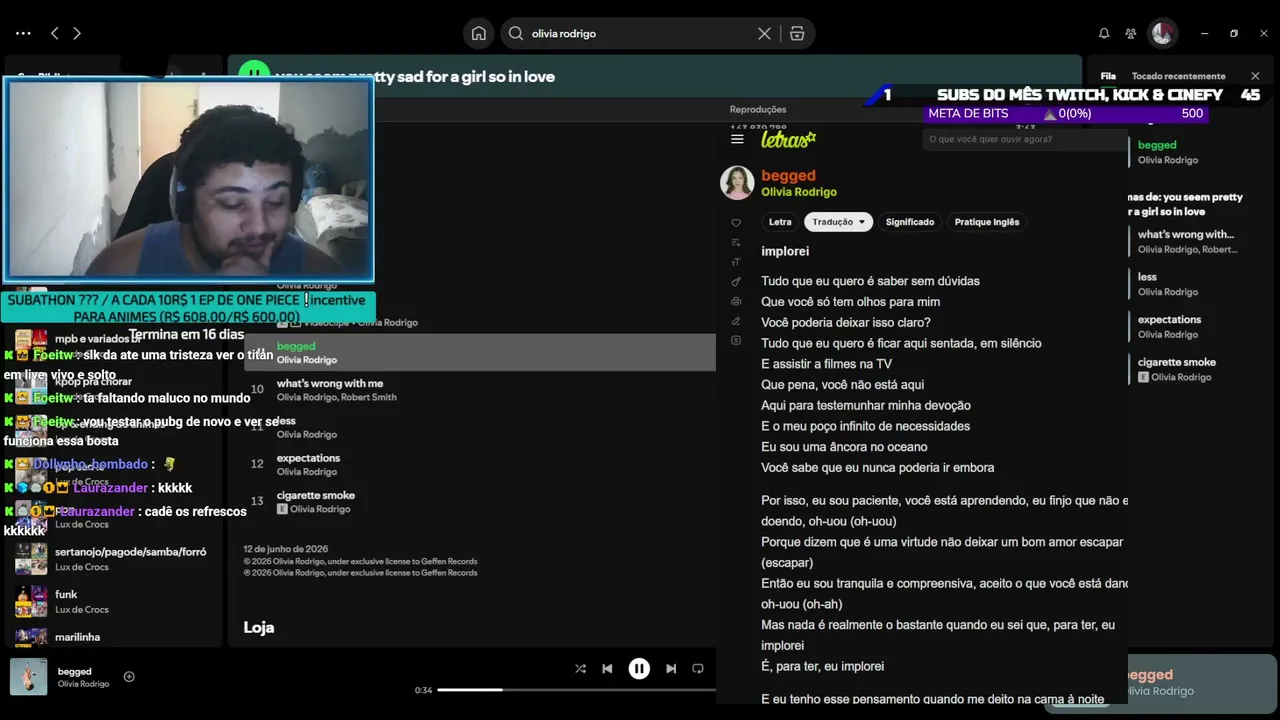Favorite the lyrics with the heart icon
Image resolution: width=1280 pixels, height=720 pixels.
coord(736,222)
